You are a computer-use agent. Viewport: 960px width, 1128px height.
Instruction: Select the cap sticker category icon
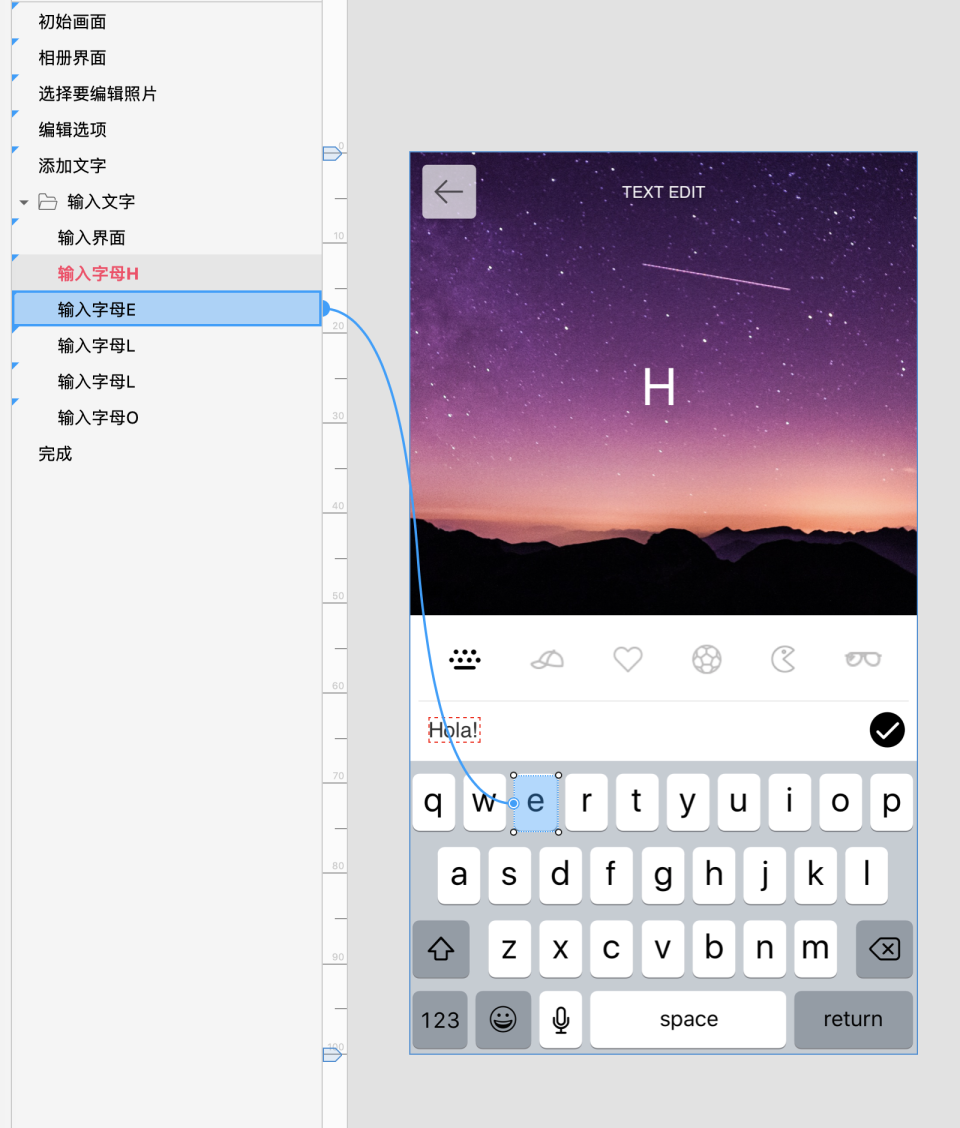click(x=547, y=659)
